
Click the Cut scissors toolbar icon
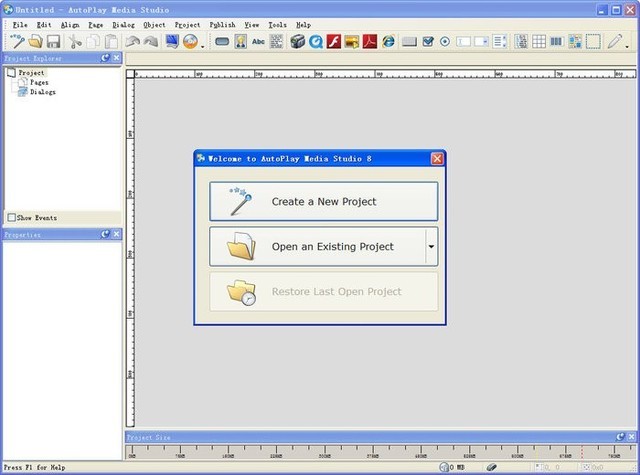[x=75, y=41]
